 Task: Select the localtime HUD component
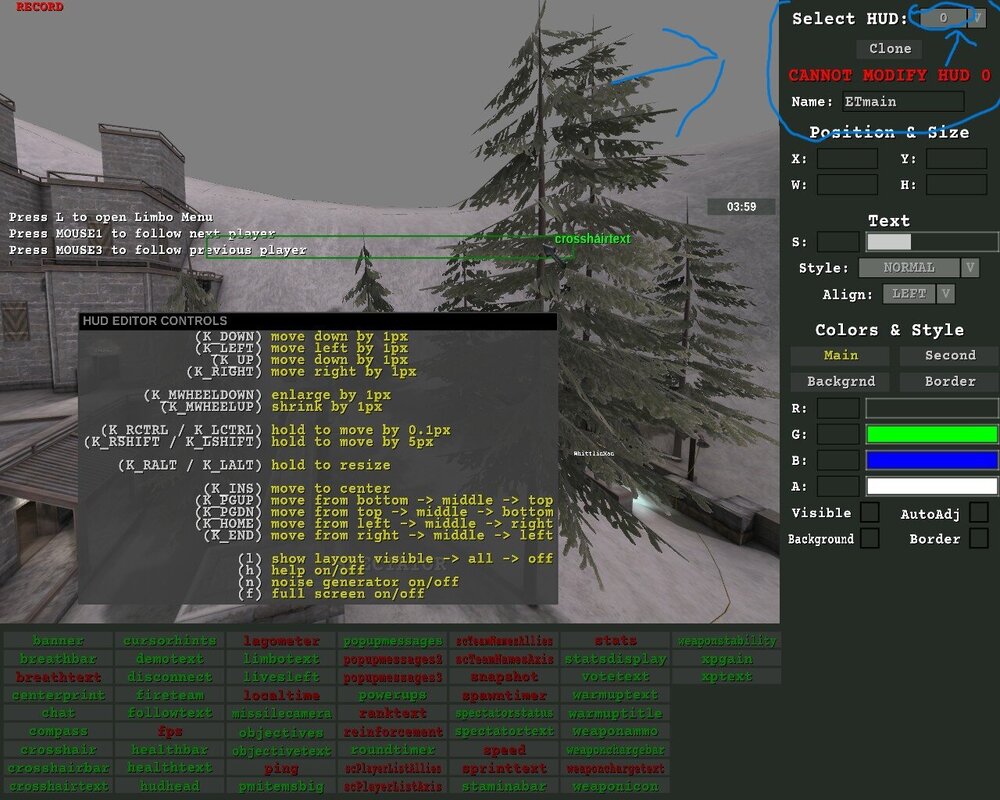(281, 695)
